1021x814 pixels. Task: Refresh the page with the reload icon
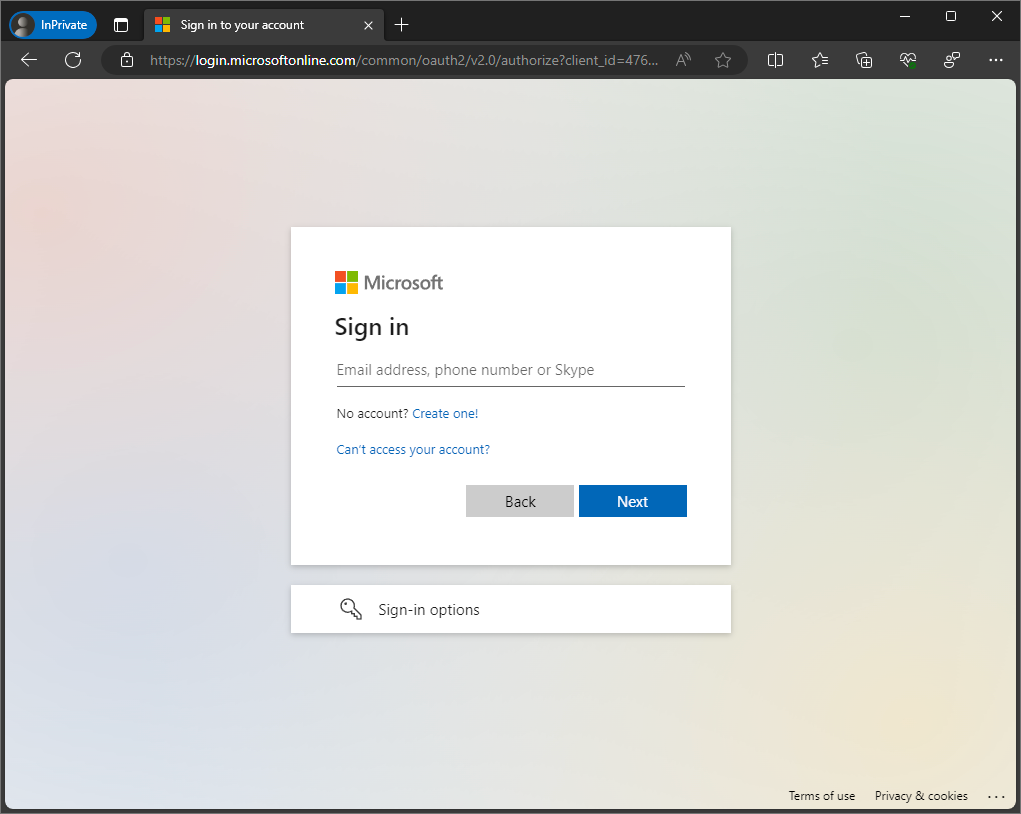click(x=73, y=60)
